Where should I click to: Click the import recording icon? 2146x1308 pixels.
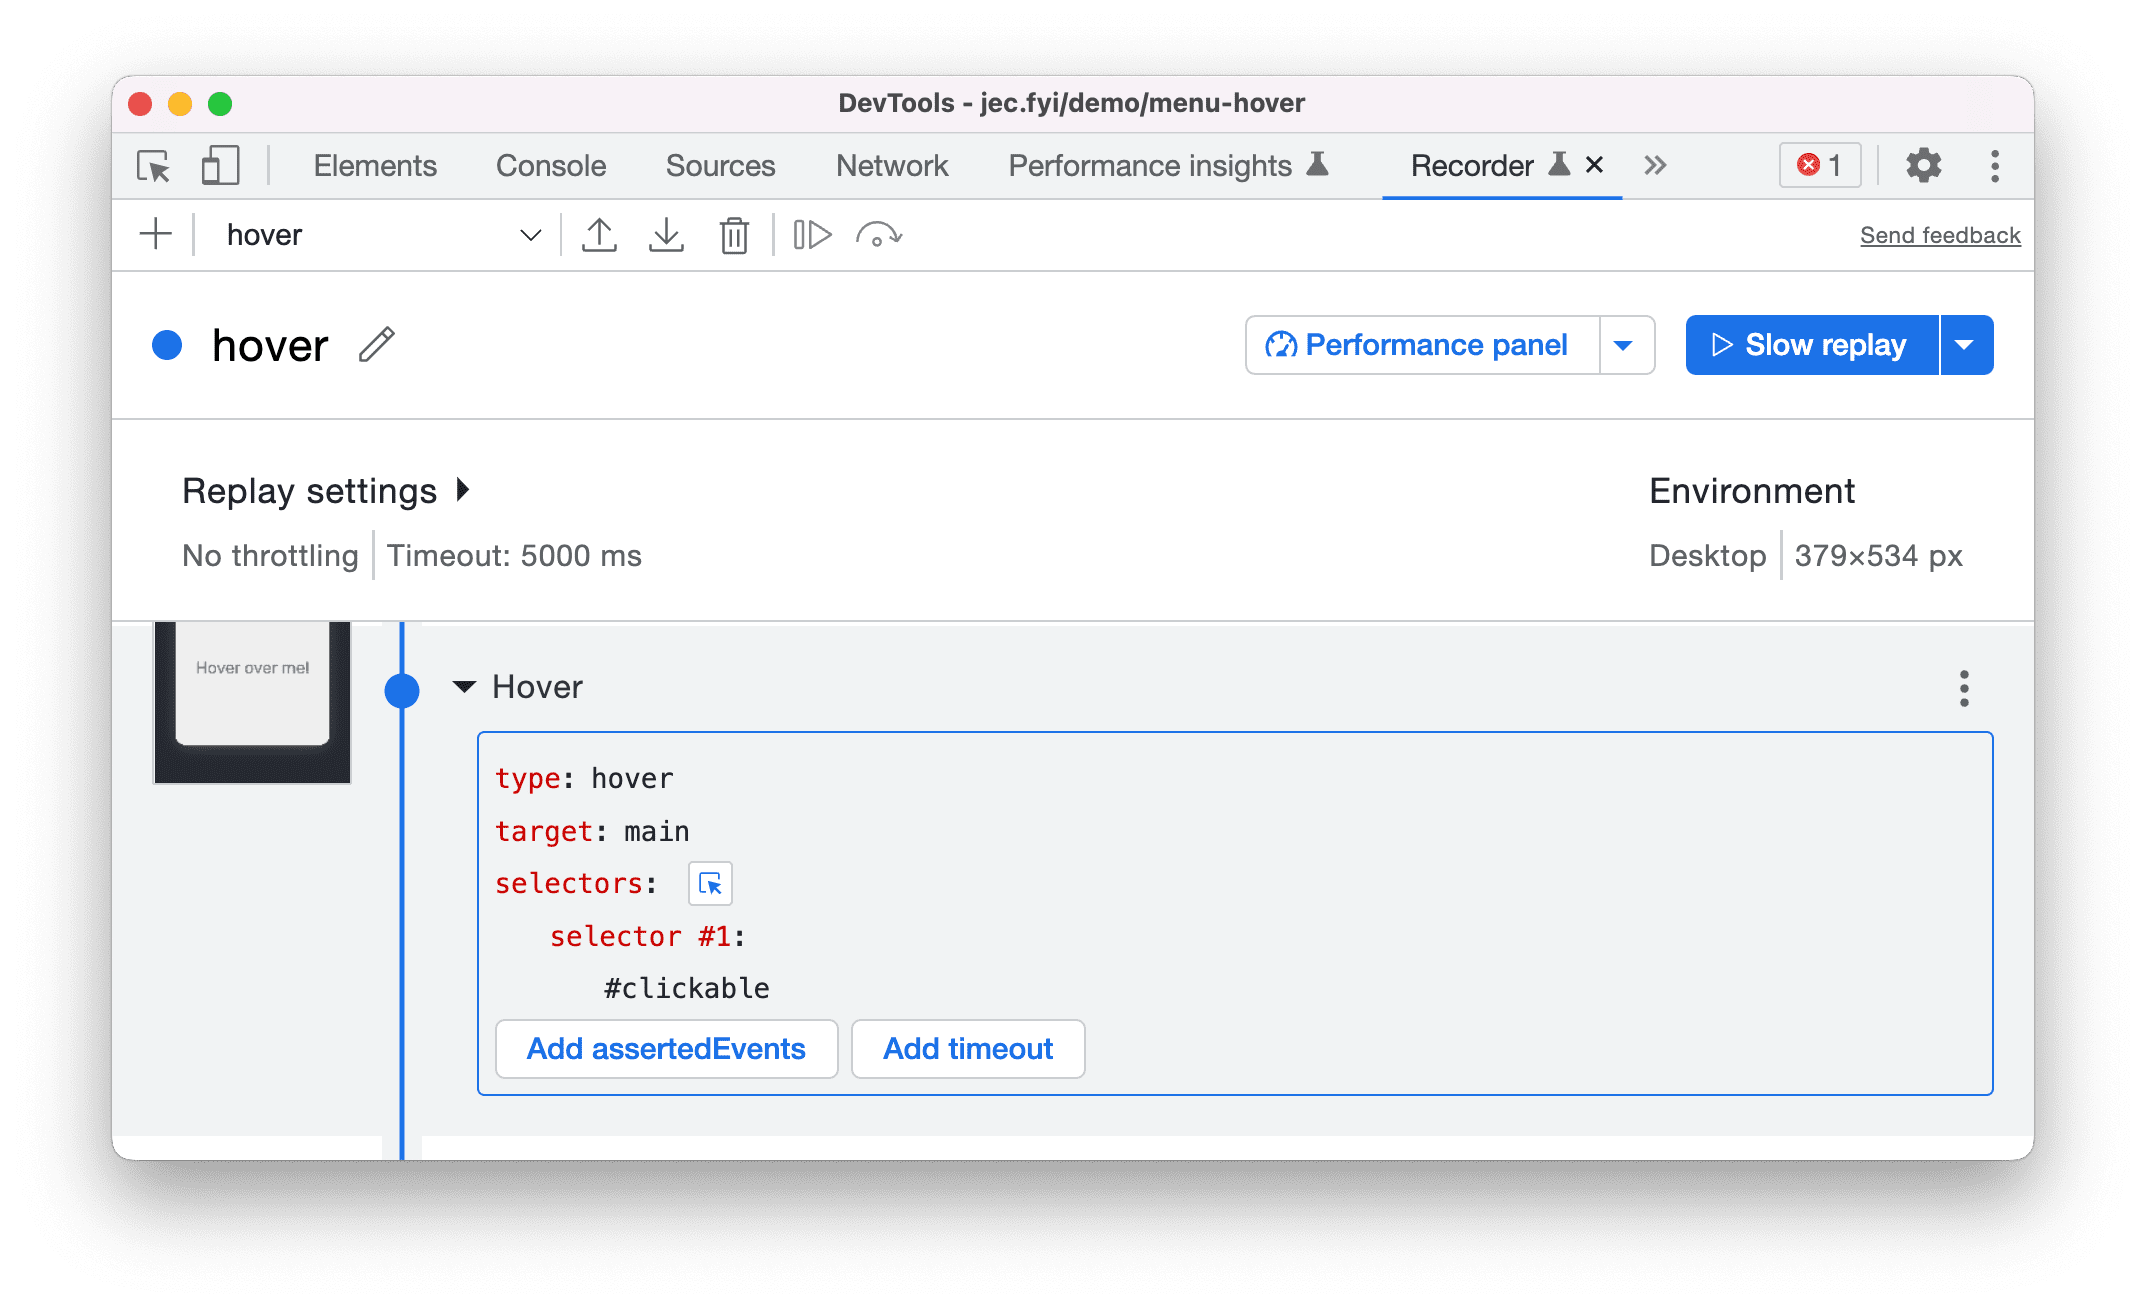[x=665, y=233]
